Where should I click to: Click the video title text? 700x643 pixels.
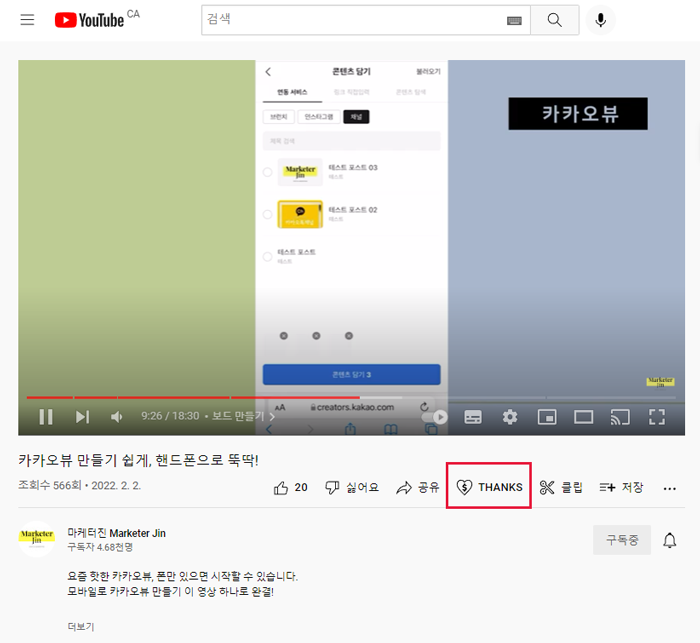138,460
